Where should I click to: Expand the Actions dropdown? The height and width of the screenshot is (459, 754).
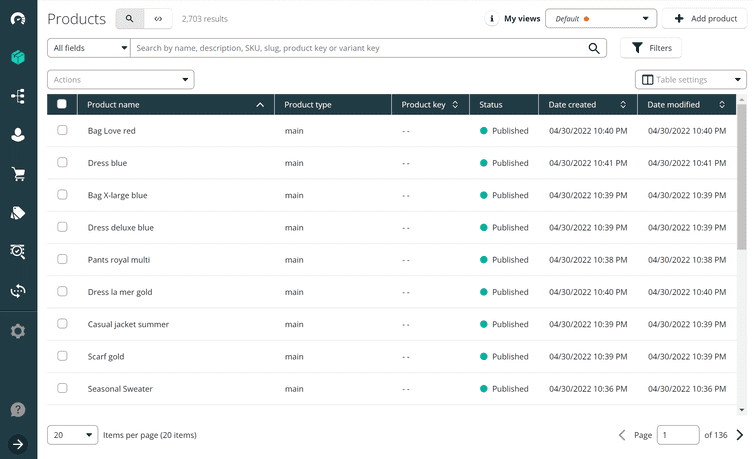(x=120, y=80)
